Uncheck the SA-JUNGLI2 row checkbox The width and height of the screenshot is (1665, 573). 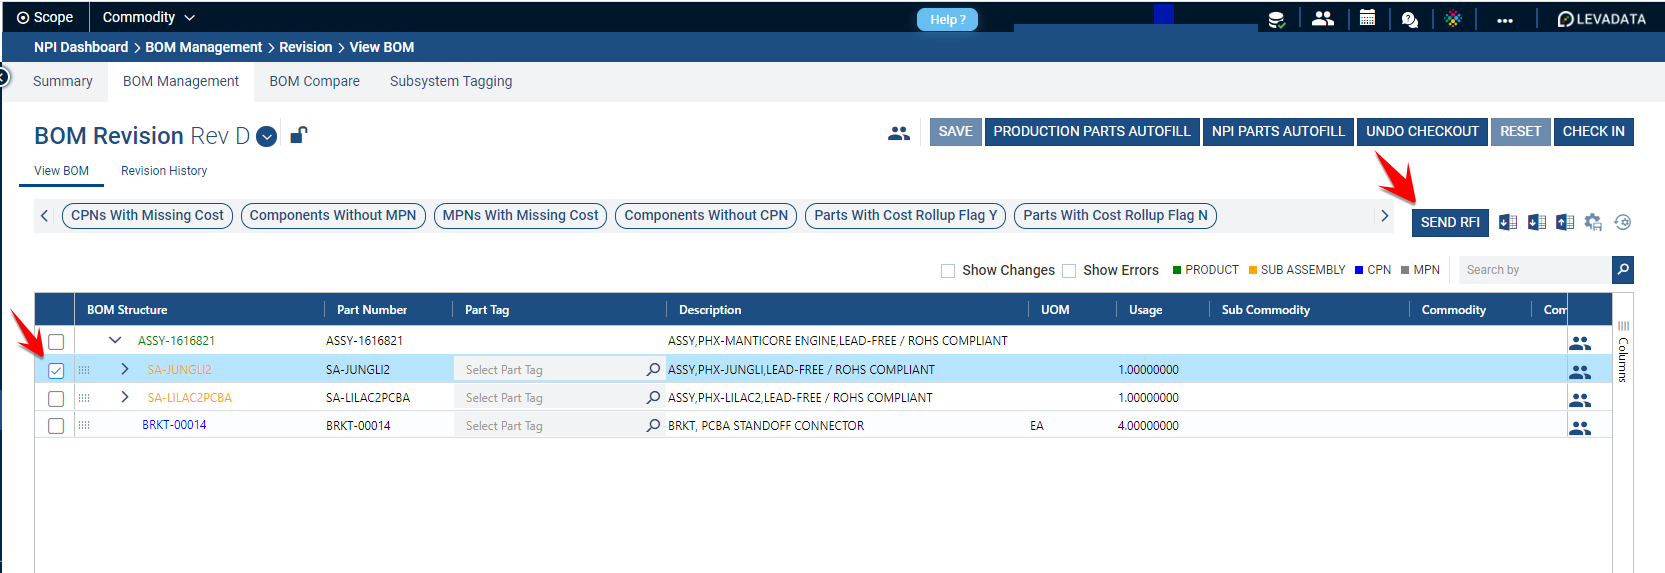pyautogui.click(x=56, y=370)
